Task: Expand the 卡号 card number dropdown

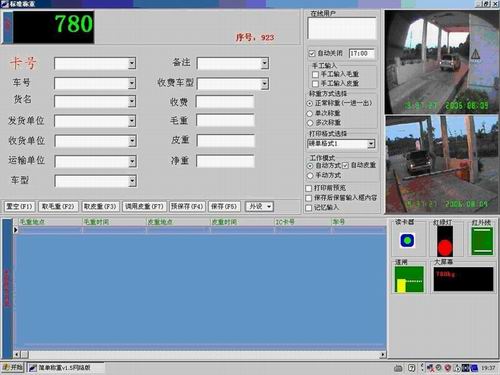Action: click(x=132, y=63)
